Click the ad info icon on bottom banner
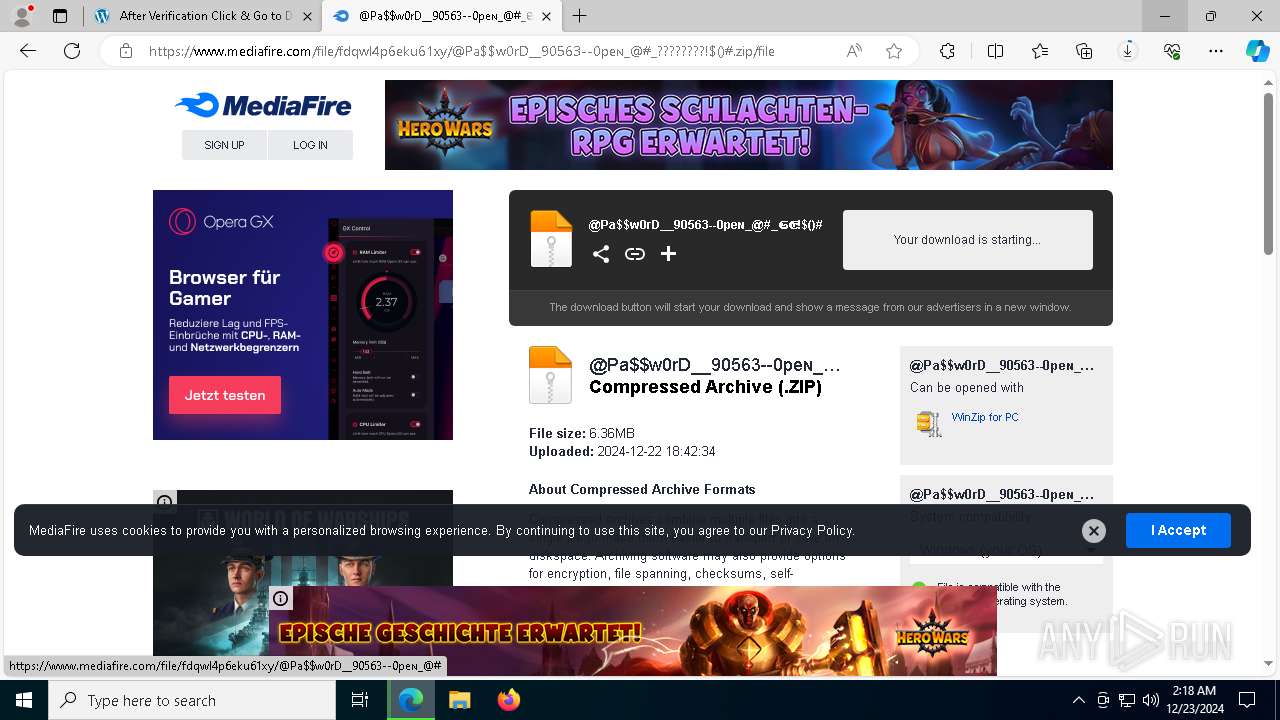This screenshot has width=1280, height=720. [x=281, y=598]
